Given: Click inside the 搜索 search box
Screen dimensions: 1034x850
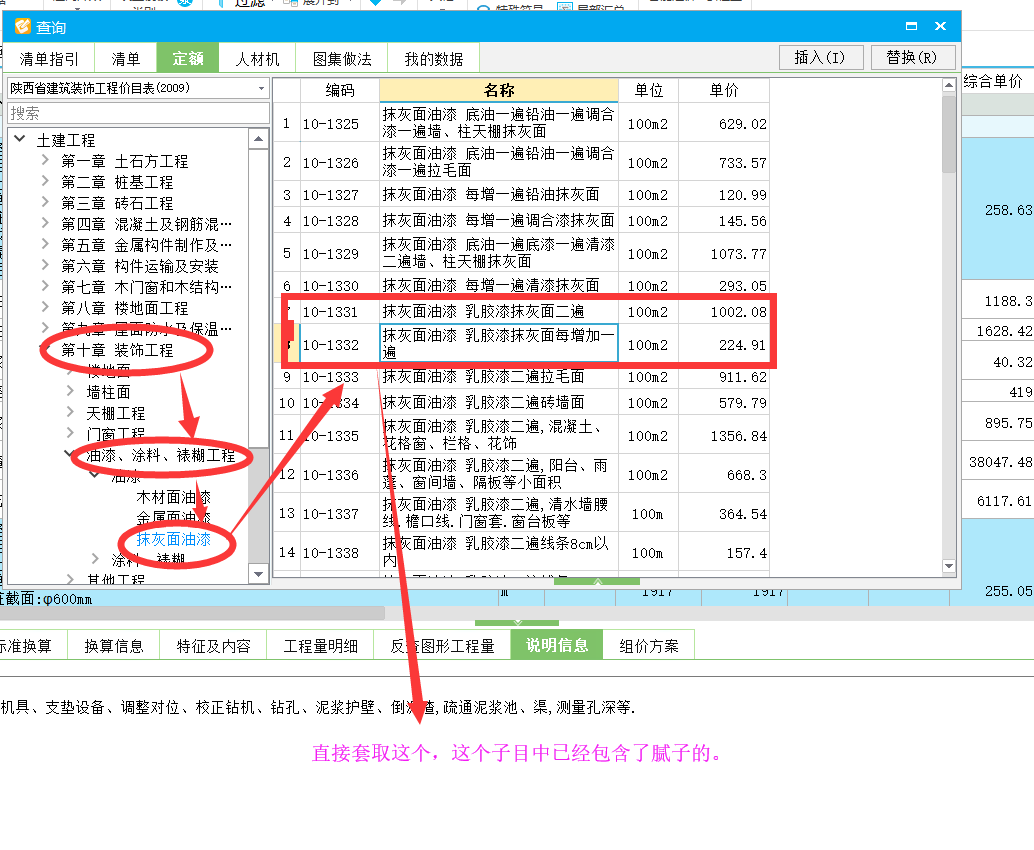Looking at the screenshot, I should tap(130, 108).
